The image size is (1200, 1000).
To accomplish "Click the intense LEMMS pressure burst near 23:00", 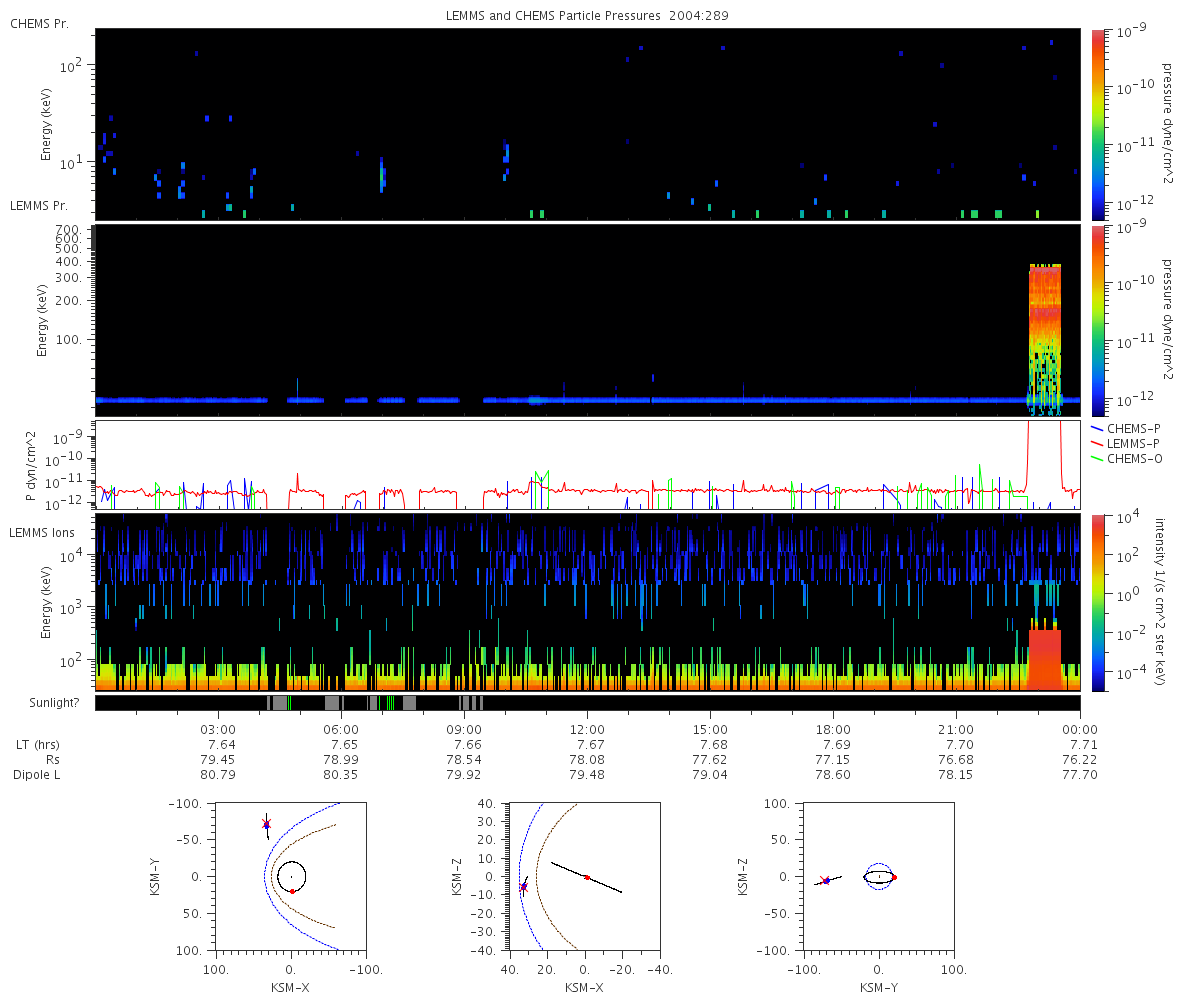I will coord(1045,335).
